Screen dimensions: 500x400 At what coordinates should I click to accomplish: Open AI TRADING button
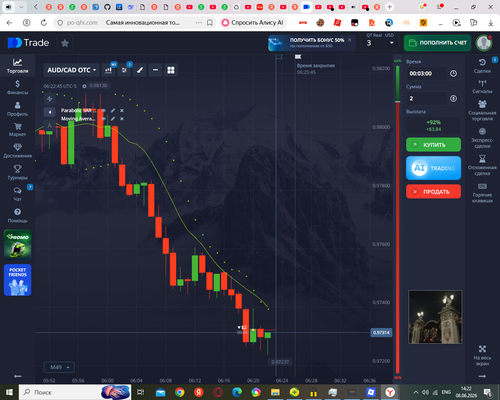coord(433,168)
